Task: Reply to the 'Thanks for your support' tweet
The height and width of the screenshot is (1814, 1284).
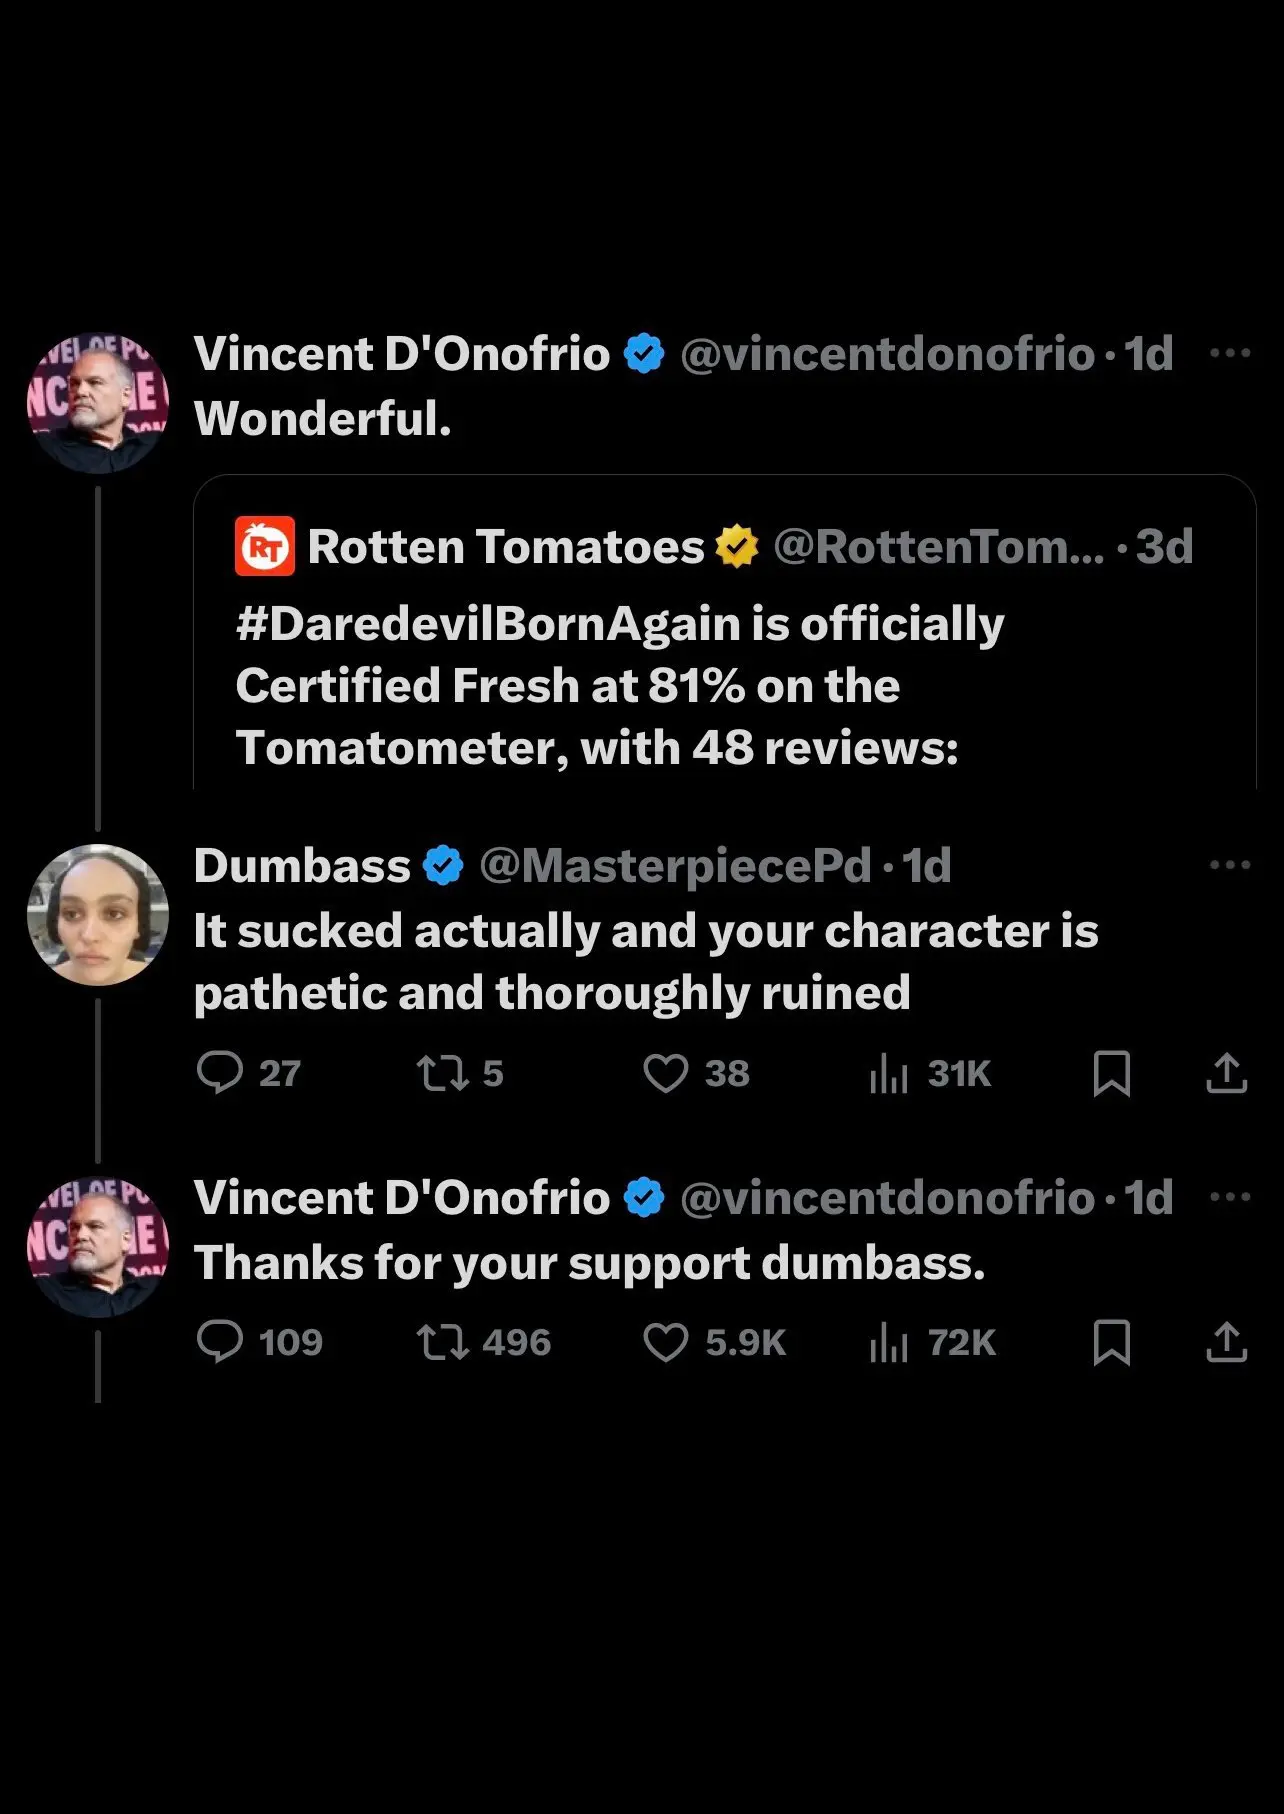Action: point(220,1342)
